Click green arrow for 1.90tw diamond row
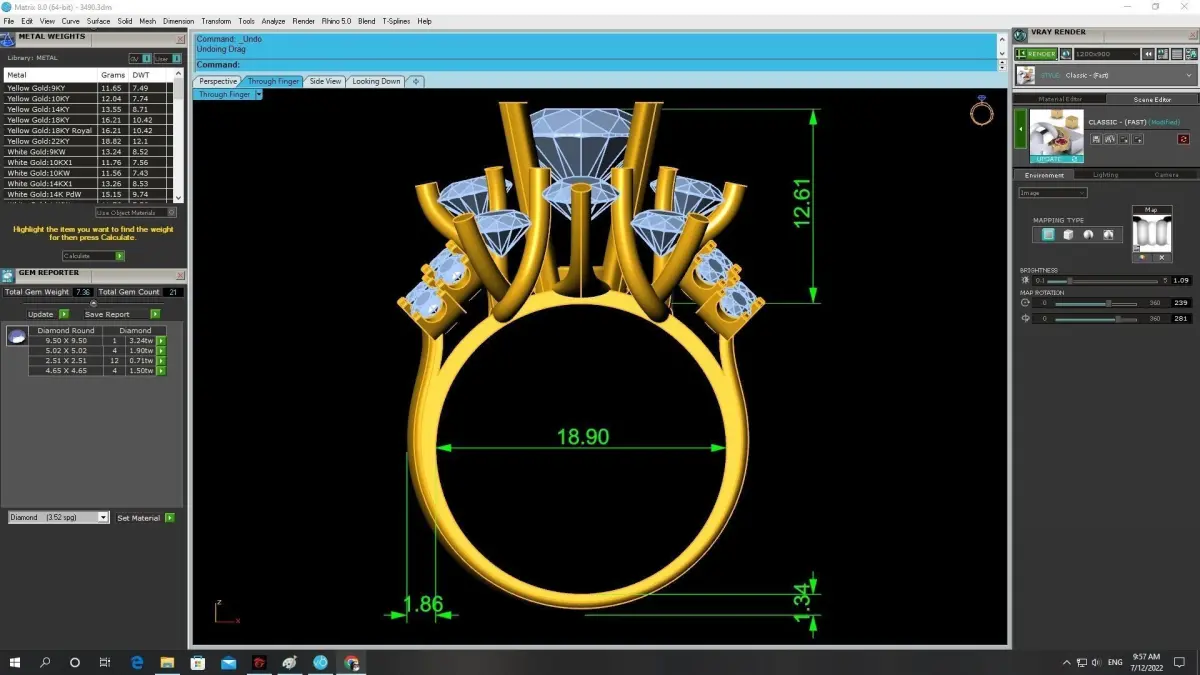 click(161, 351)
